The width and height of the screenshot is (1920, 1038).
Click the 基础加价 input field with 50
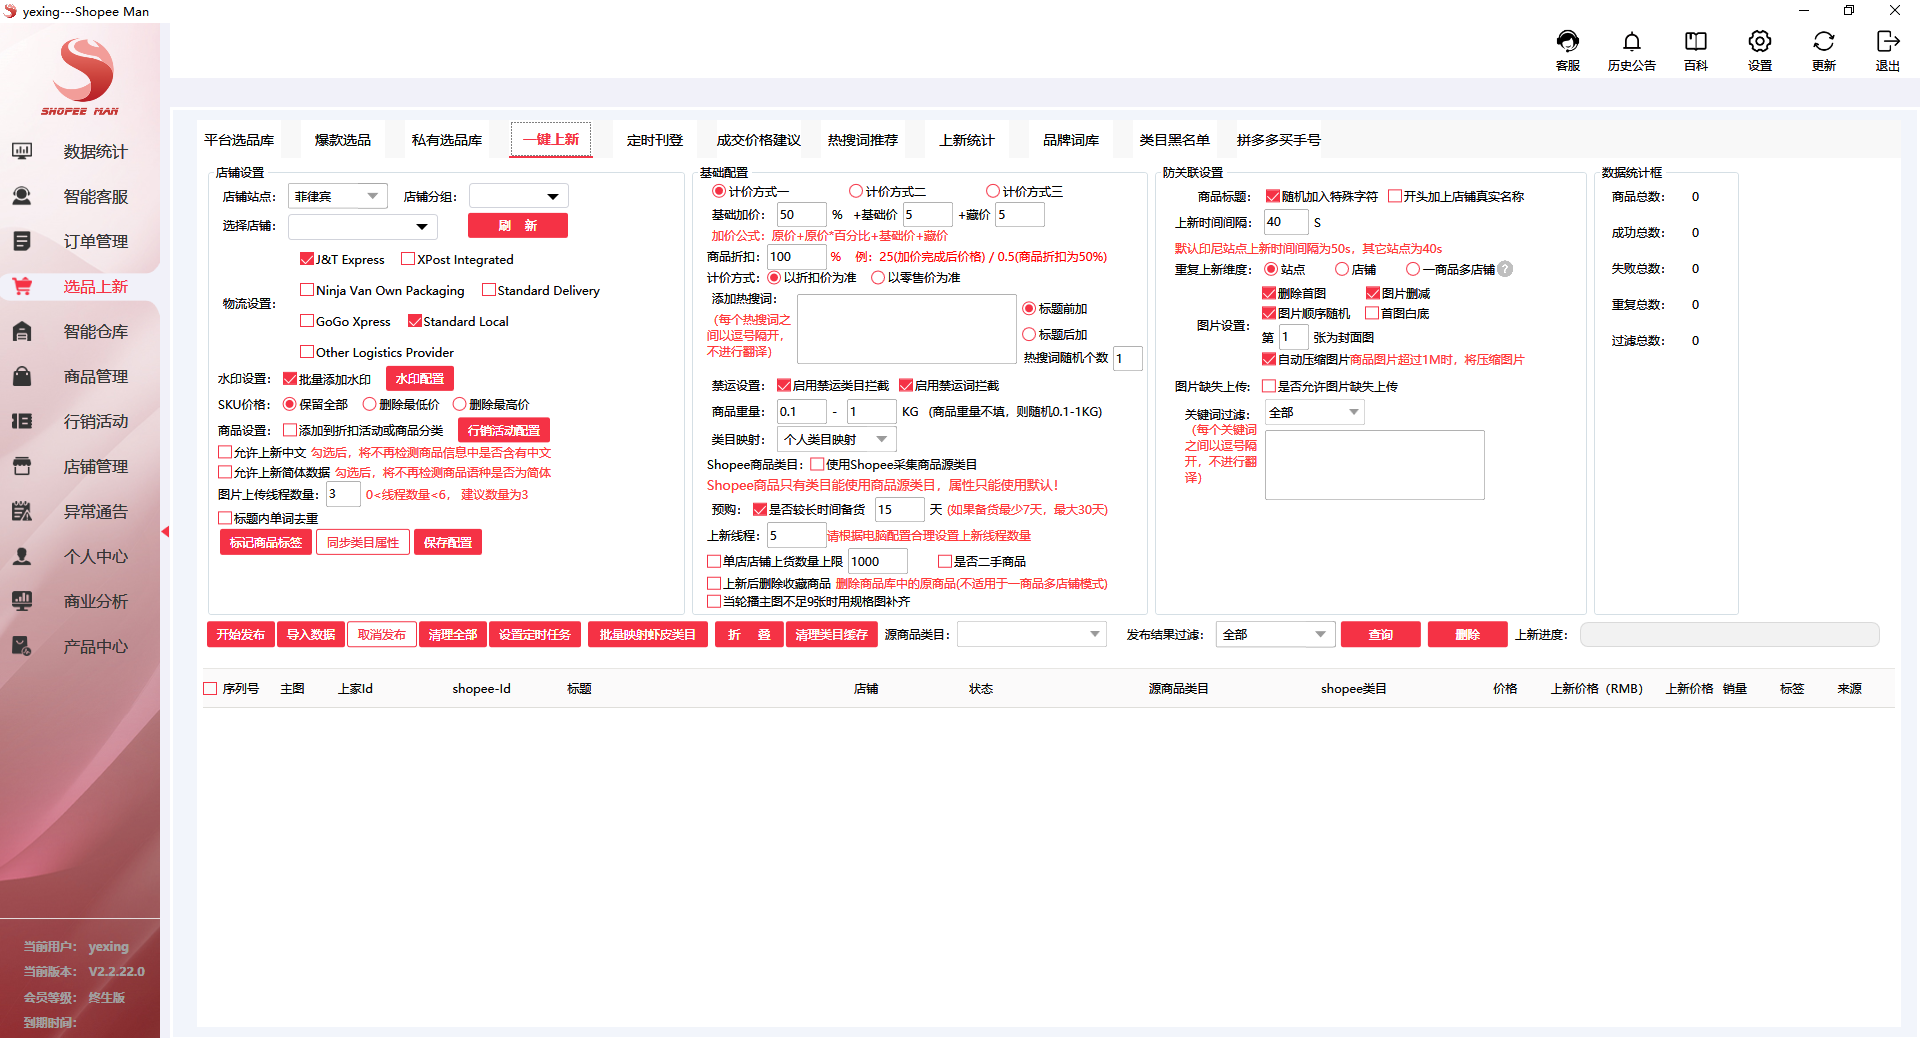801,214
